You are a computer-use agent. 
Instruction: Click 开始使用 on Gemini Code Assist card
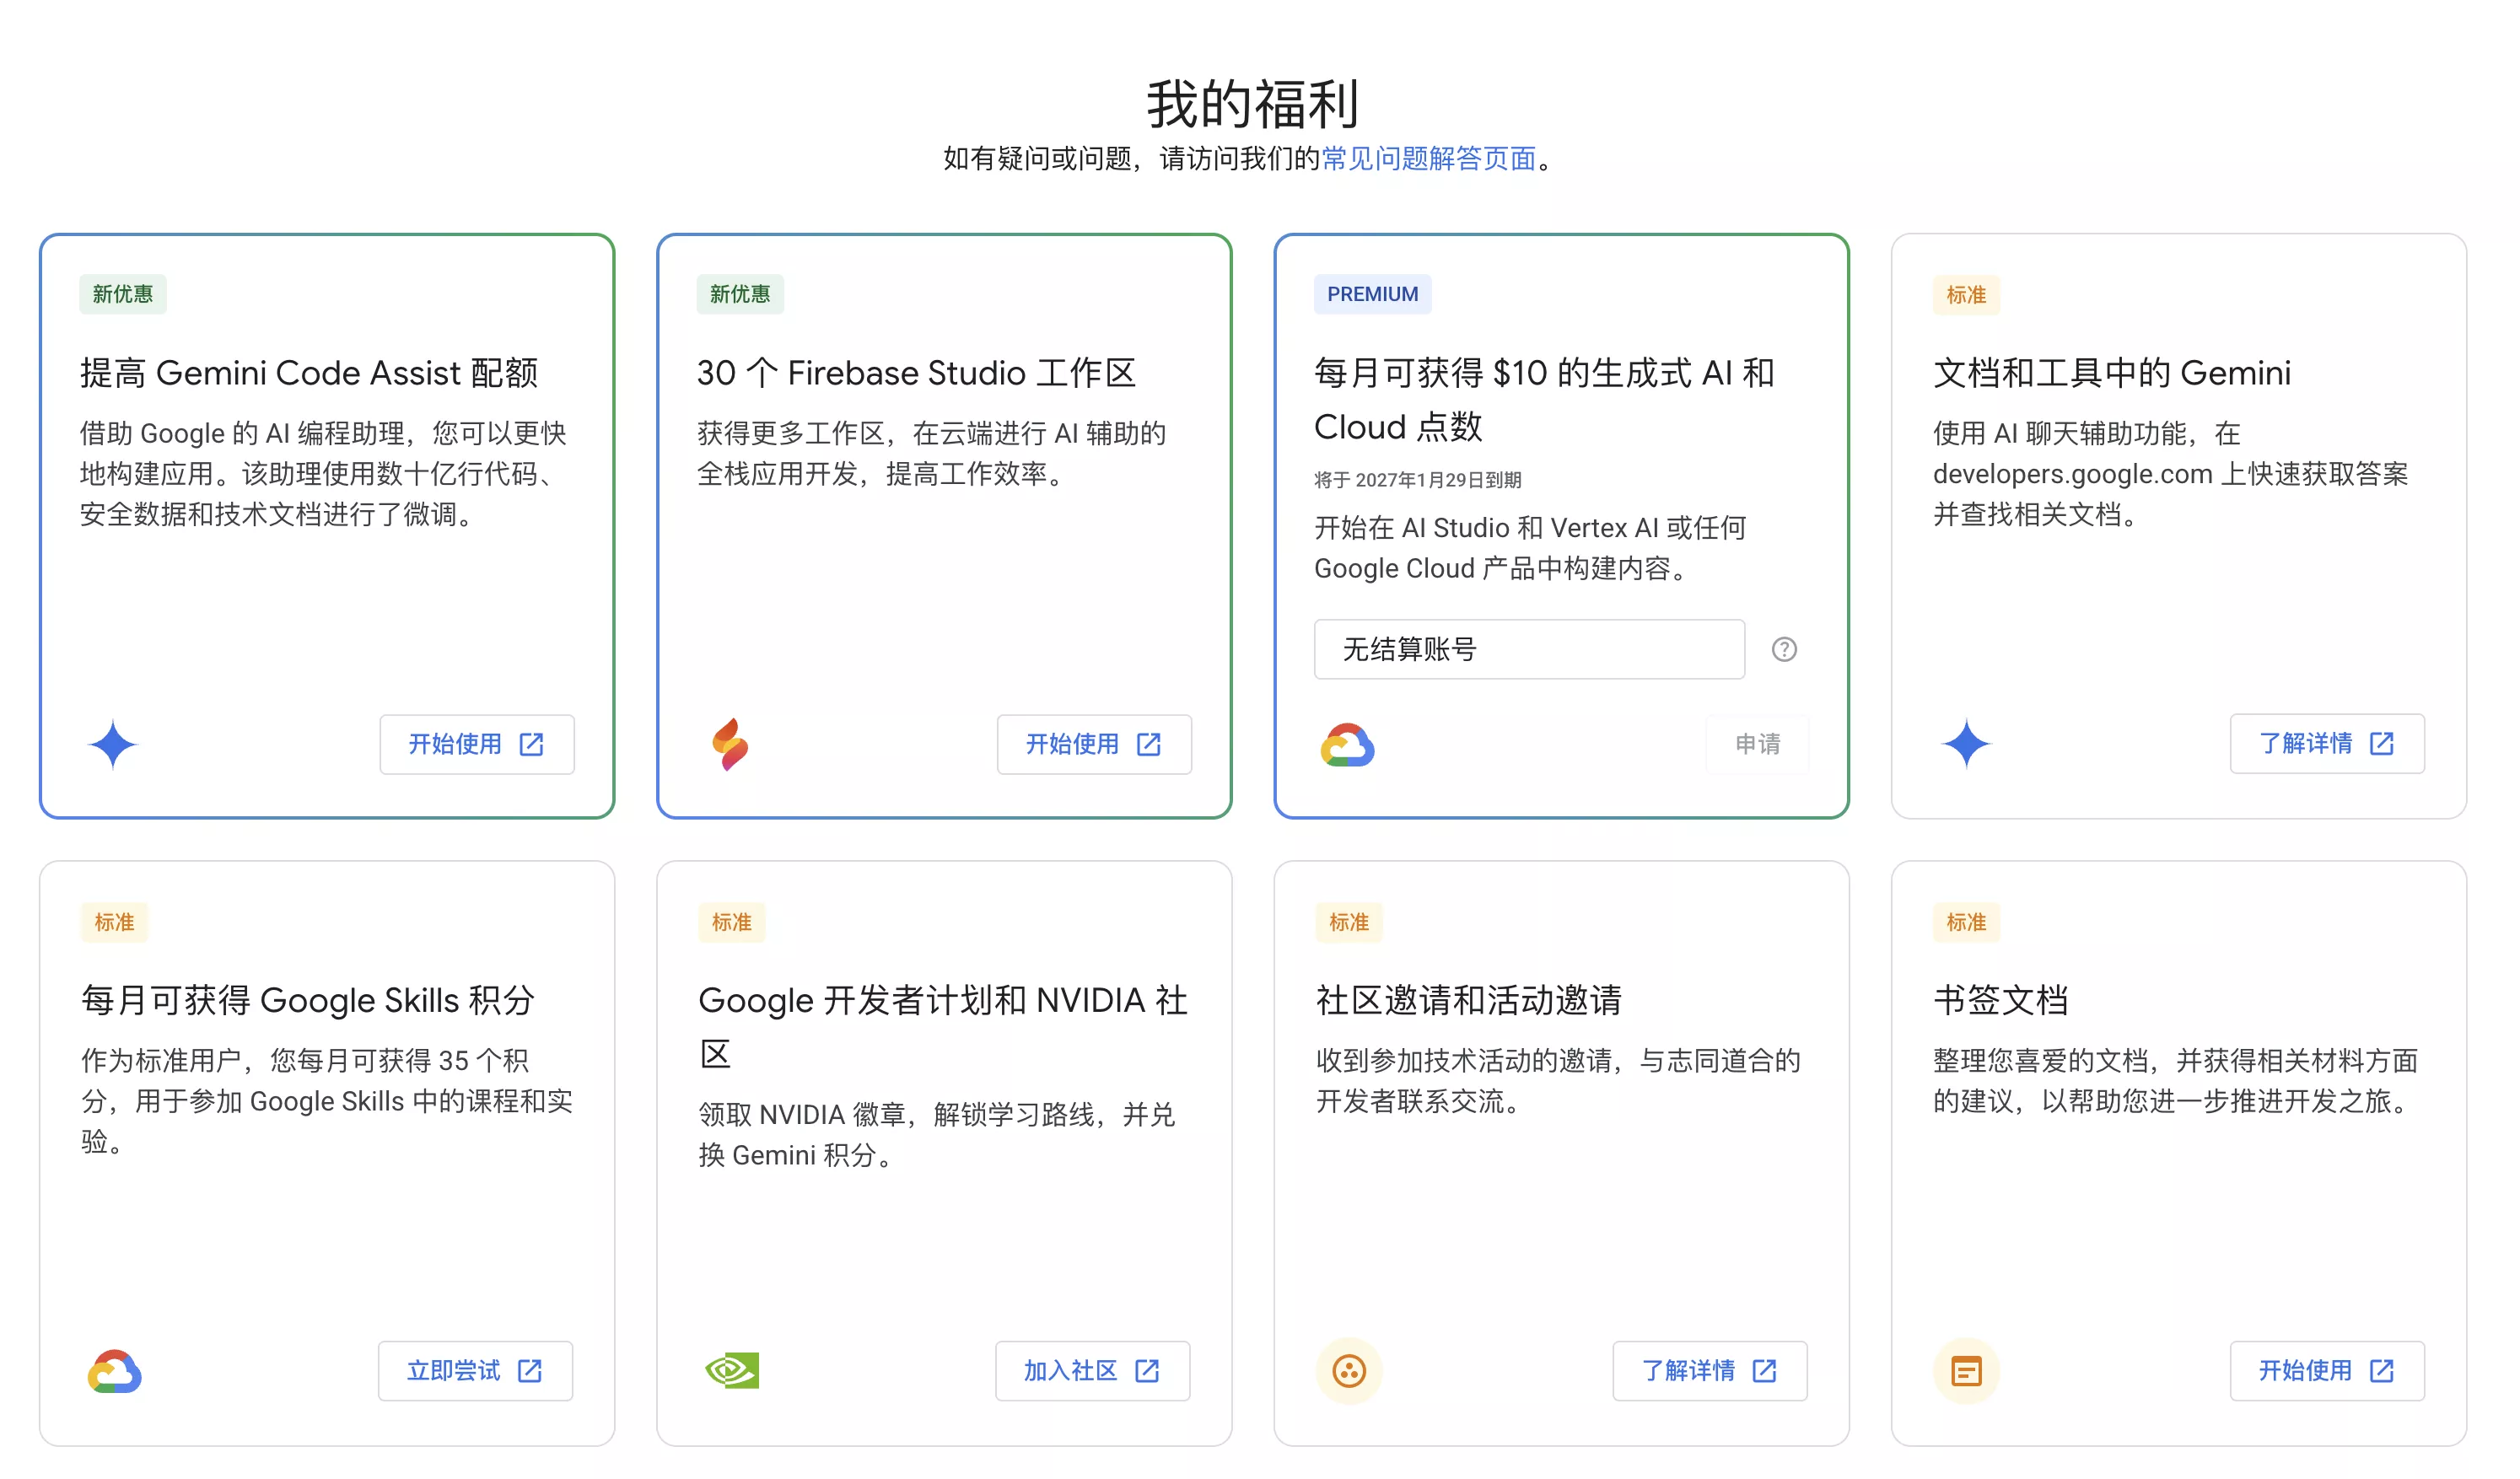(x=477, y=744)
